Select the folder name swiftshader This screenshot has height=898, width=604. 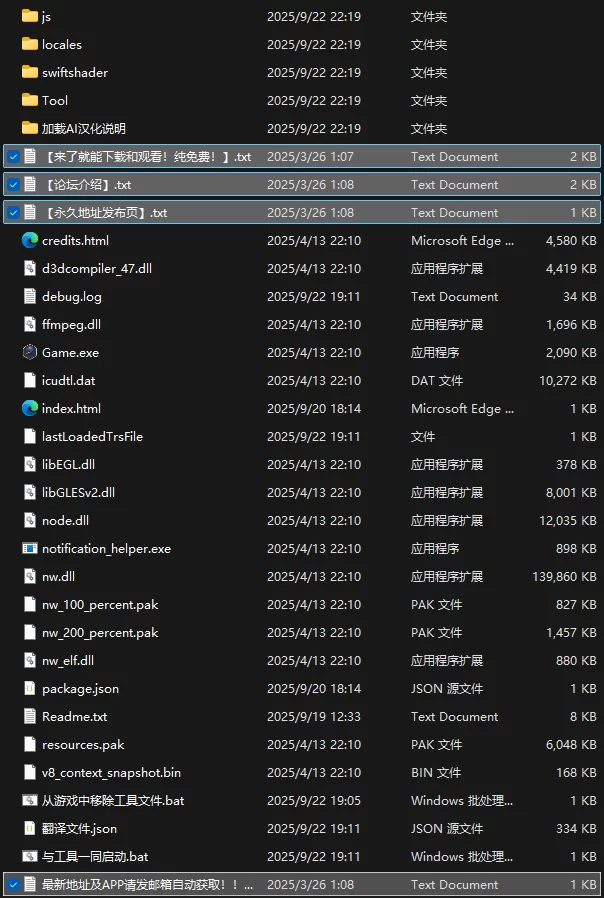74,72
